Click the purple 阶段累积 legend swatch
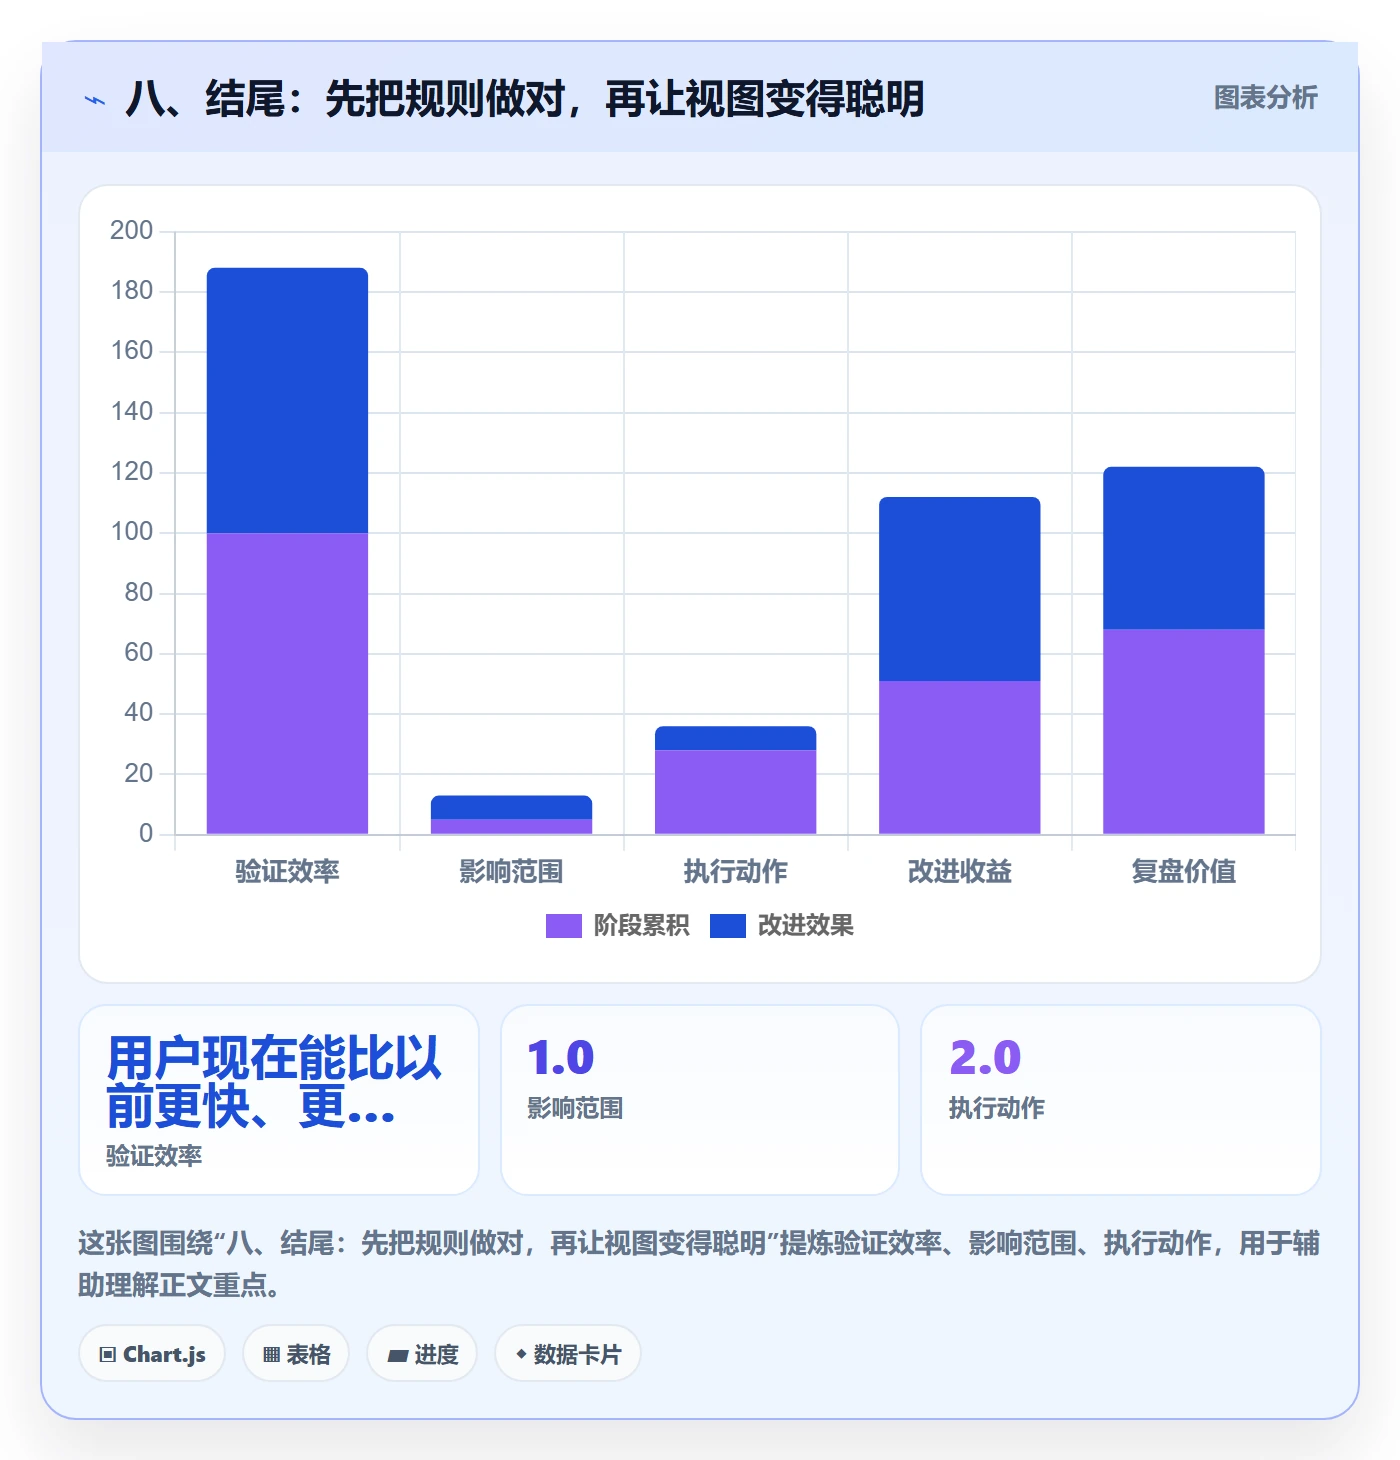The image size is (1400, 1460). pos(563,926)
